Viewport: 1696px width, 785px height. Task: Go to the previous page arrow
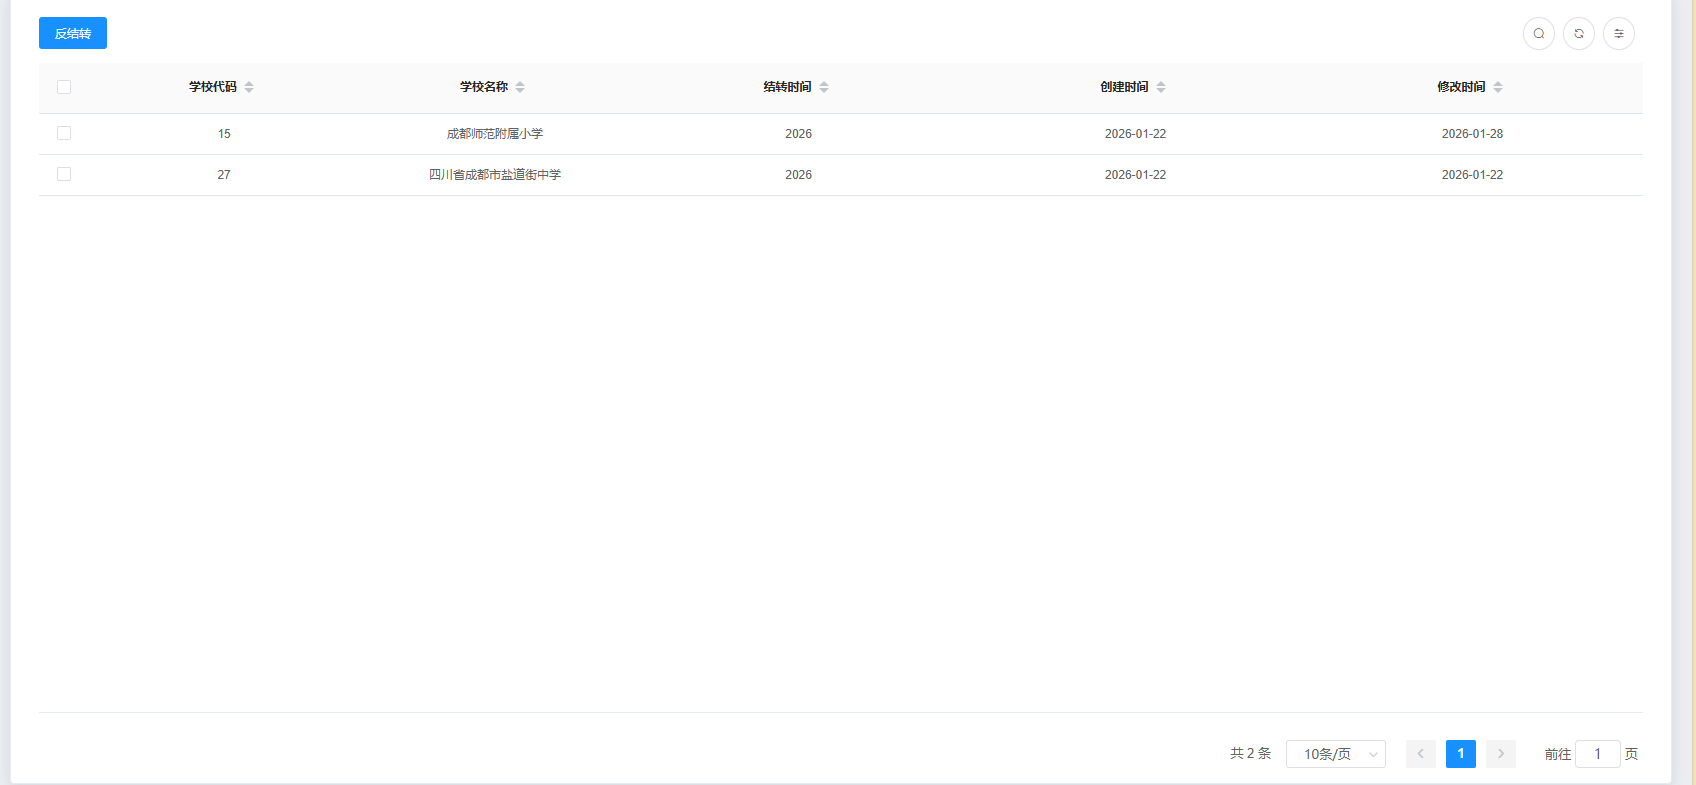(1420, 754)
